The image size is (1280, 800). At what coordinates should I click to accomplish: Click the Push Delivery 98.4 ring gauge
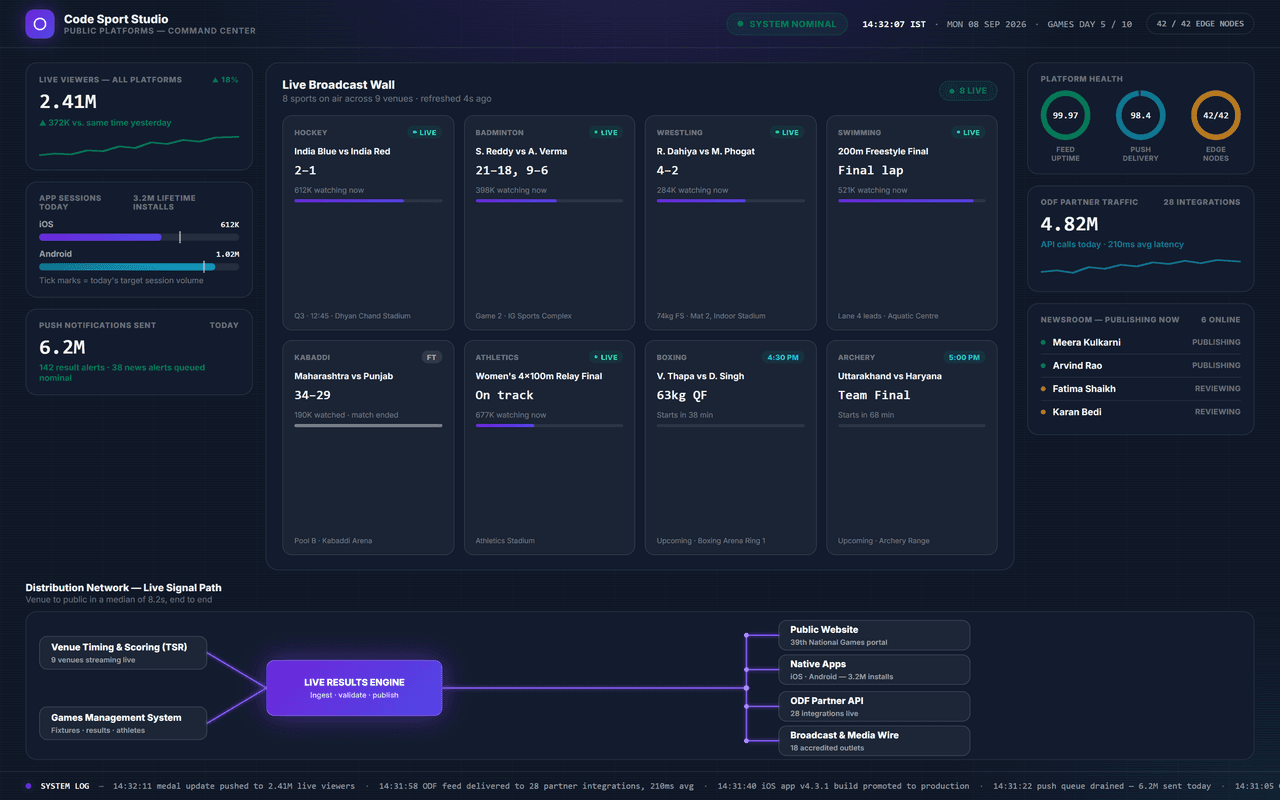click(1140, 115)
